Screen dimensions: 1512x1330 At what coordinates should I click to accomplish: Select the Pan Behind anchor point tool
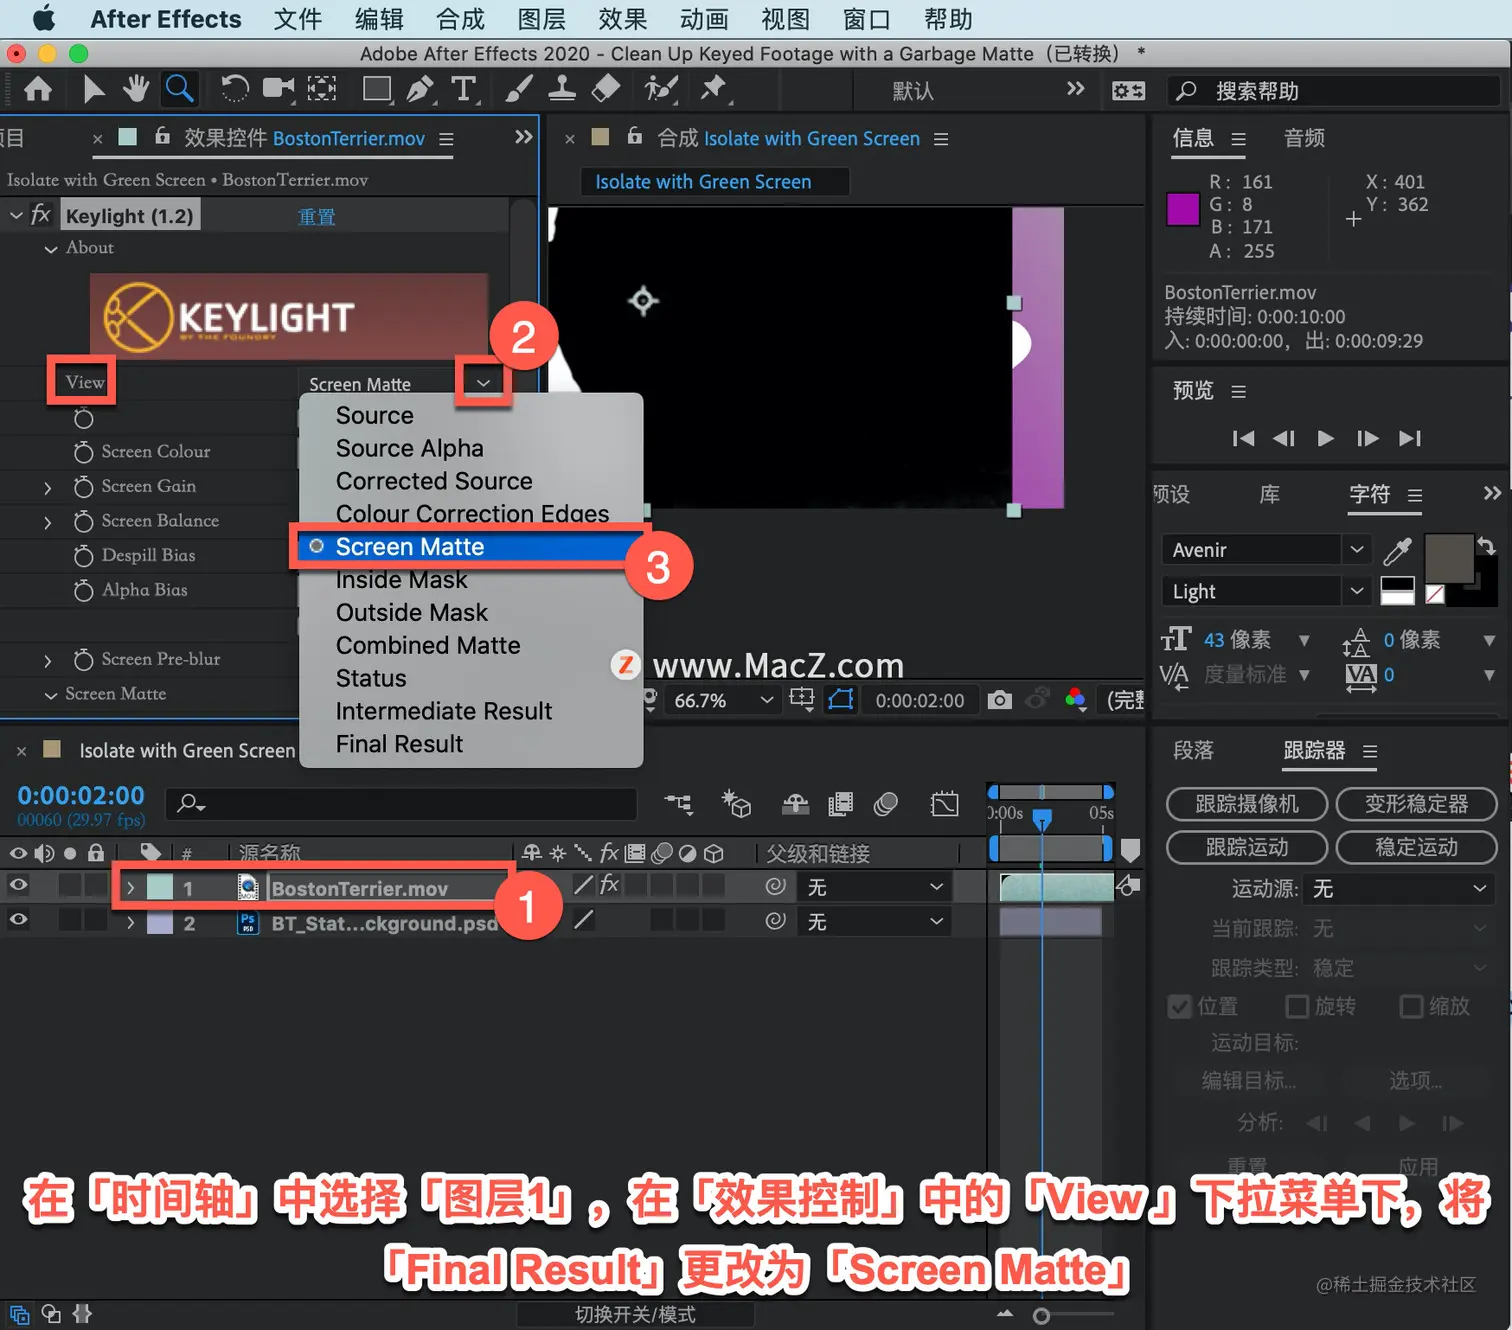(321, 90)
